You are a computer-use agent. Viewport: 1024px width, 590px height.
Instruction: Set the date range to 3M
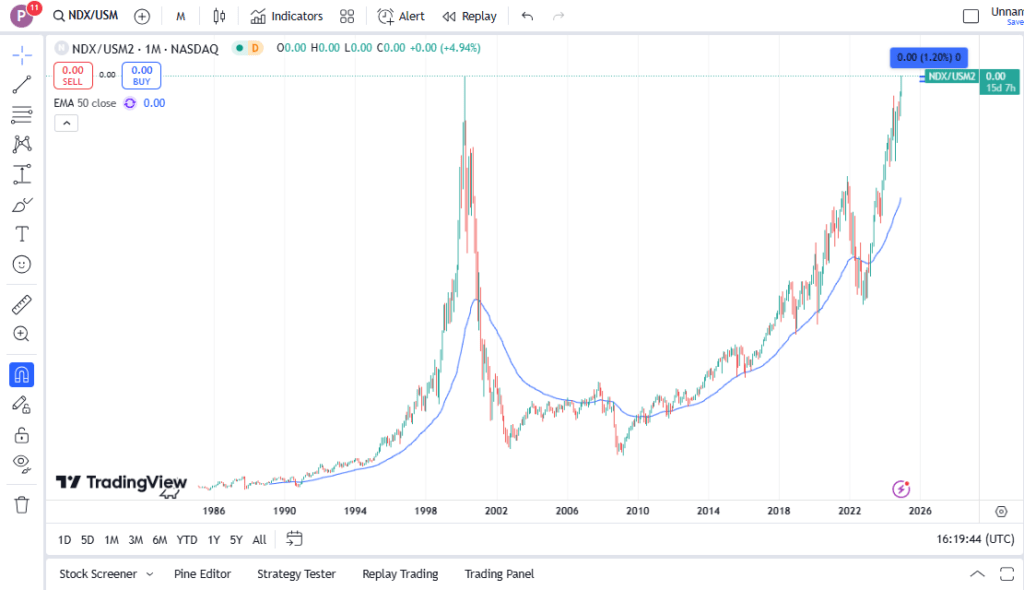(135, 540)
